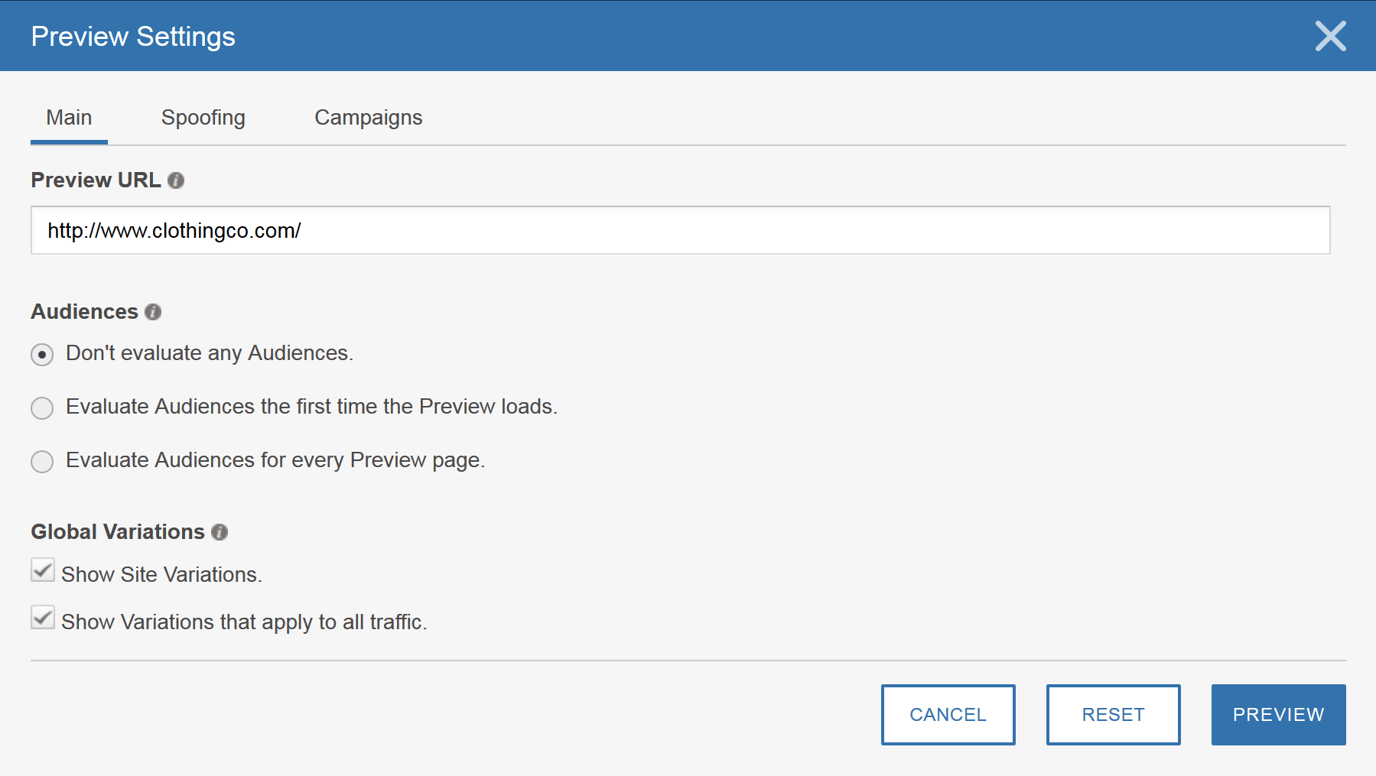Click the Preview Settings title bar
This screenshot has width=1376, height=776.
[x=133, y=36]
